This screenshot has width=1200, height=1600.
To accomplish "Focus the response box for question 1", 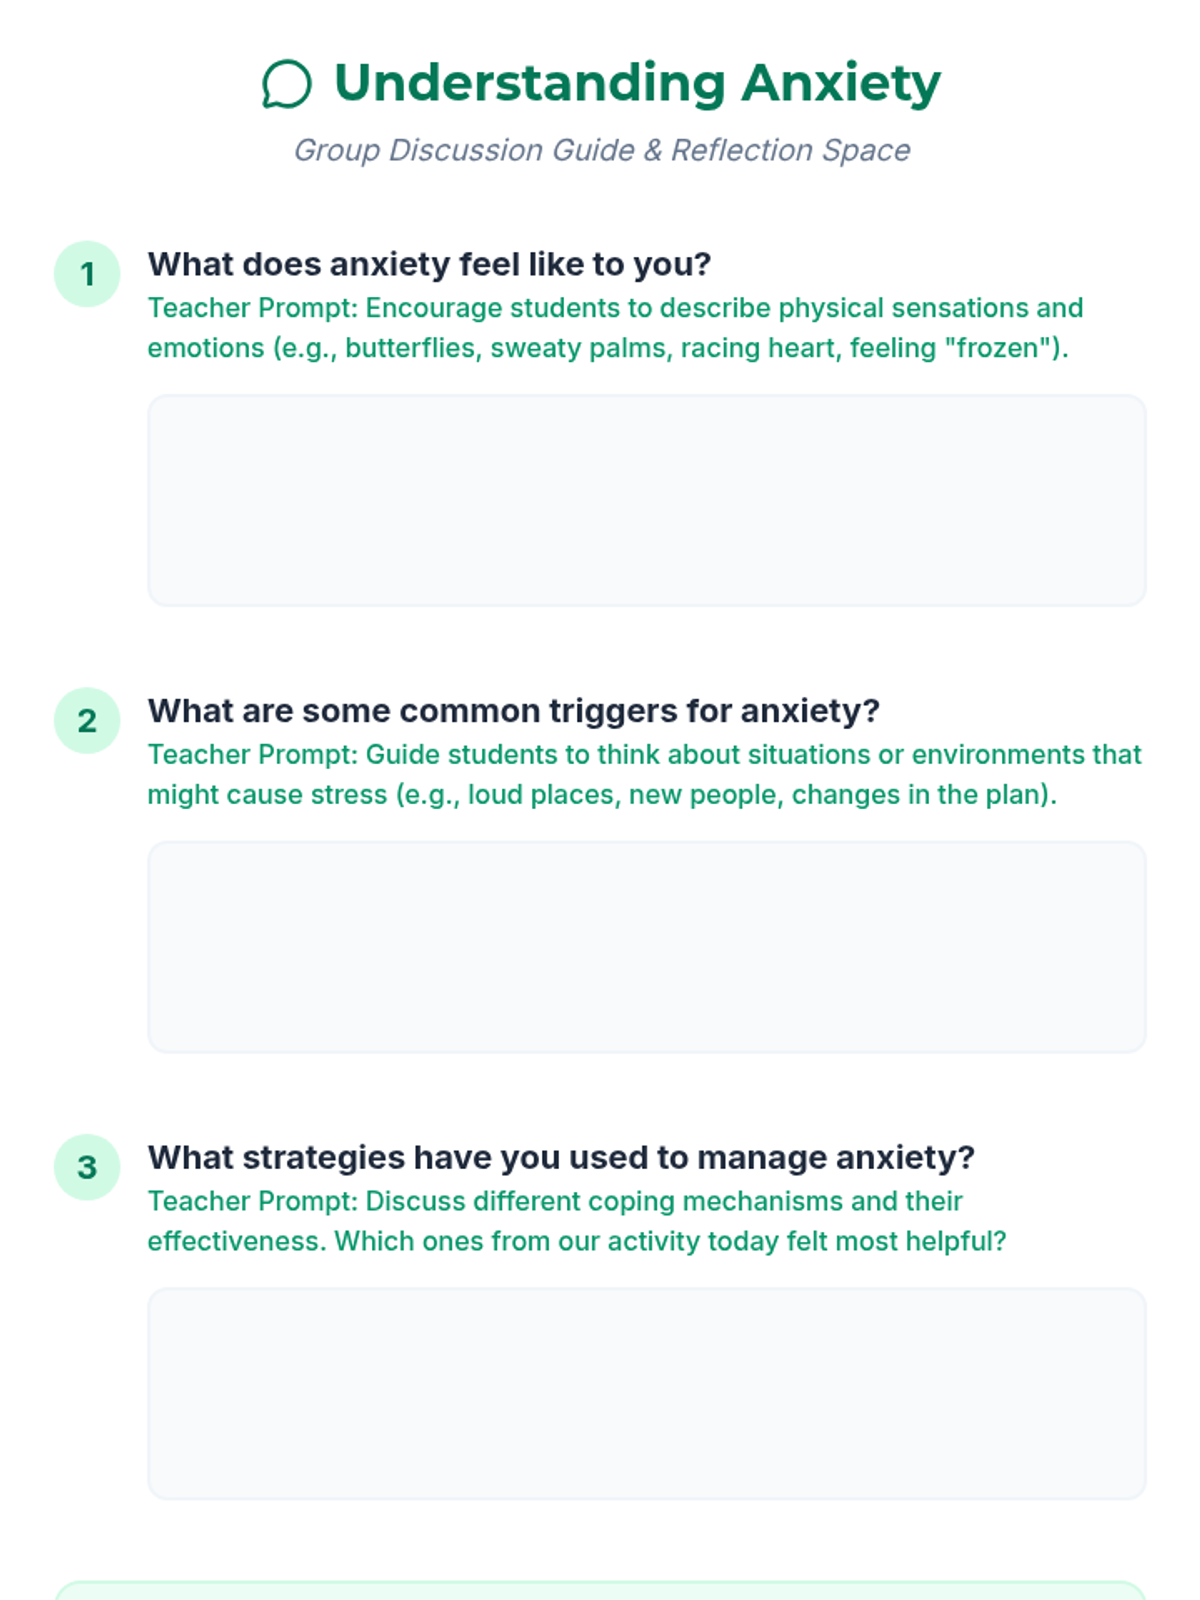I will [x=646, y=500].
